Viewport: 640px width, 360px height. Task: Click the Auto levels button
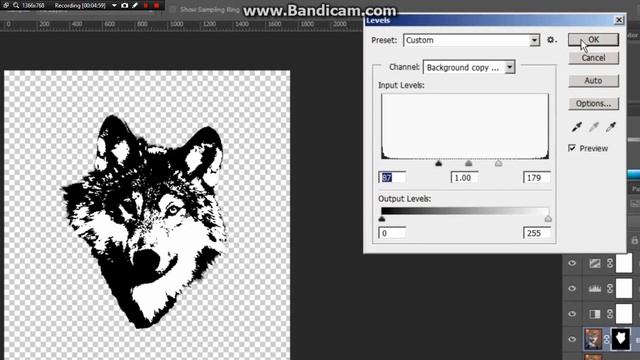(x=593, y=80)
